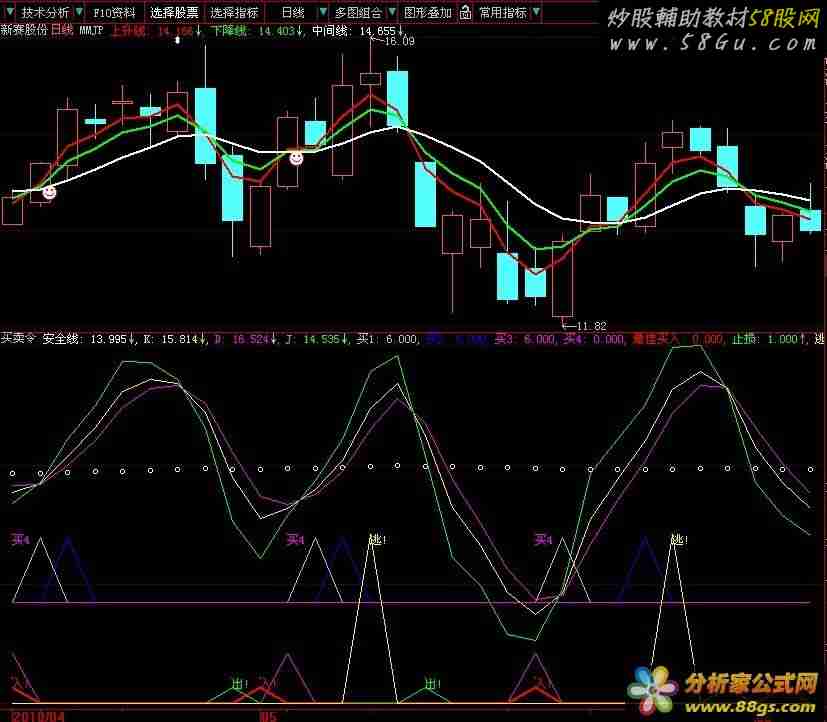Click the 买1: 6.000 value
Screen dimensions: 827x722
[388, 339]
